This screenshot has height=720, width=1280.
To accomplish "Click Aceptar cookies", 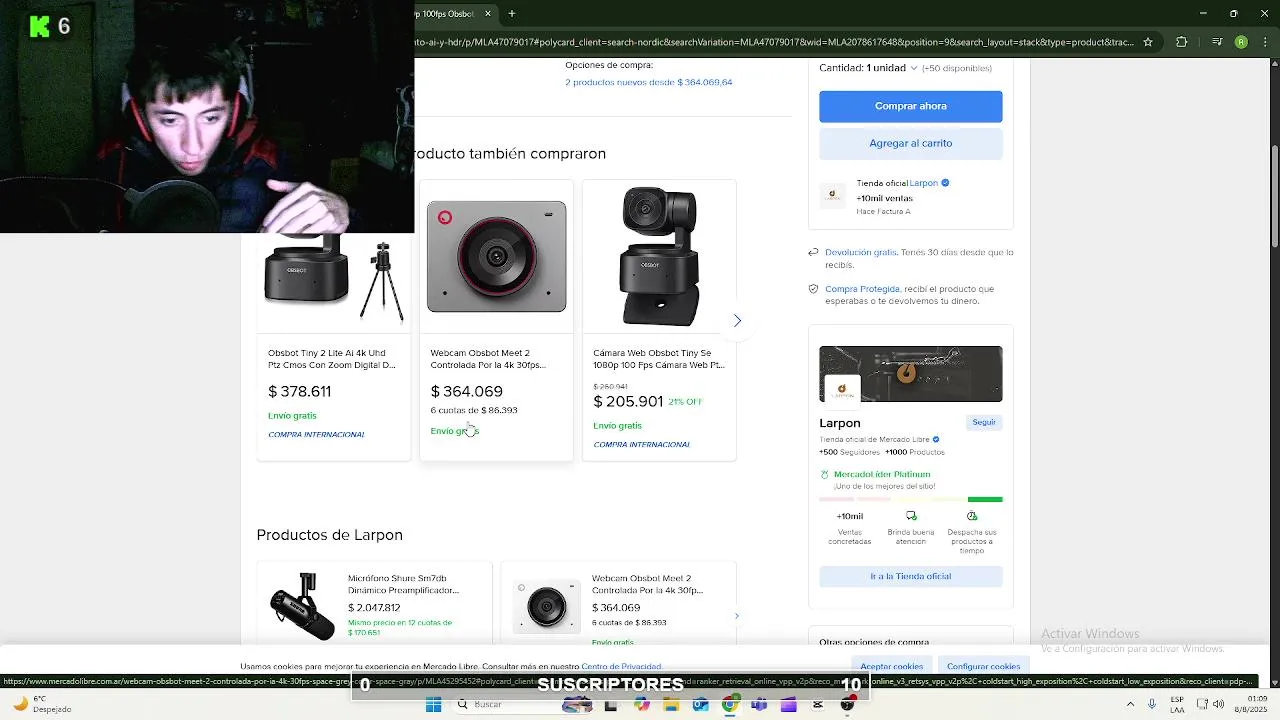I will [892, 666].
